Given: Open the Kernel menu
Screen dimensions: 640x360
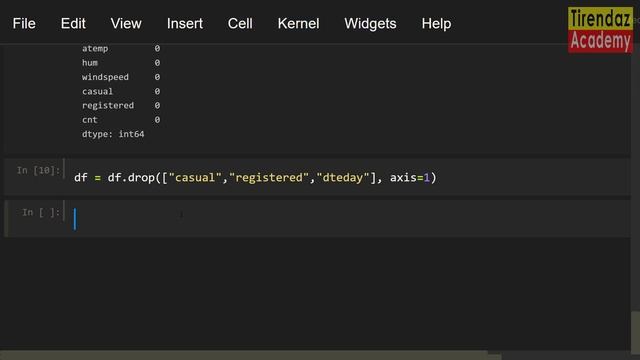Looking at the screenshot, I should (298, 24).
